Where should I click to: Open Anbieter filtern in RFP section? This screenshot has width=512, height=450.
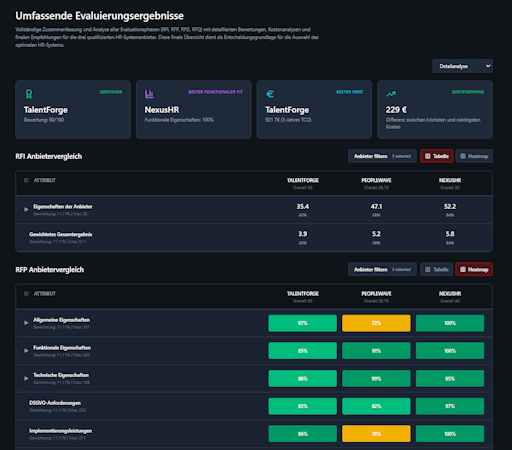382,269
